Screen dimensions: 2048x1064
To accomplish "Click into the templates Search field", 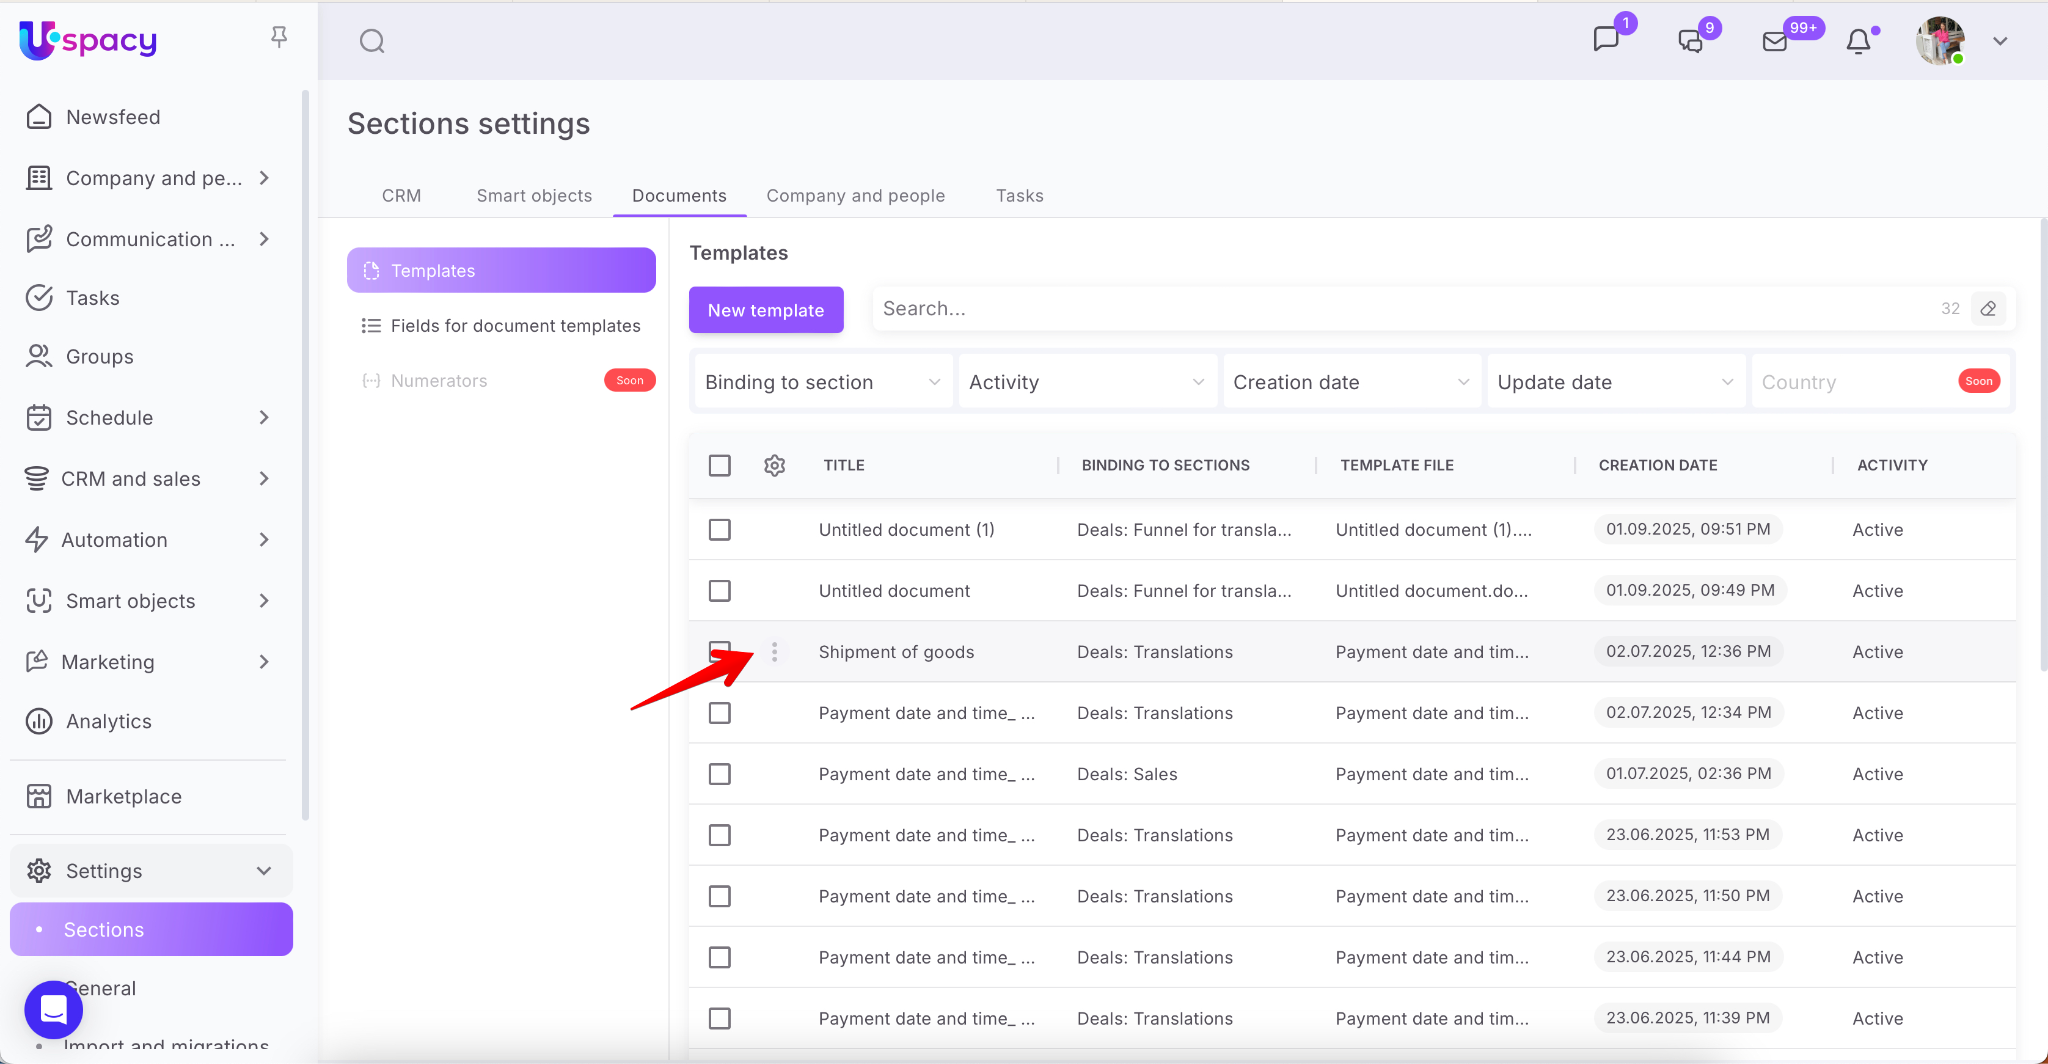I will pyautogui.click(x=1400, y=309).
